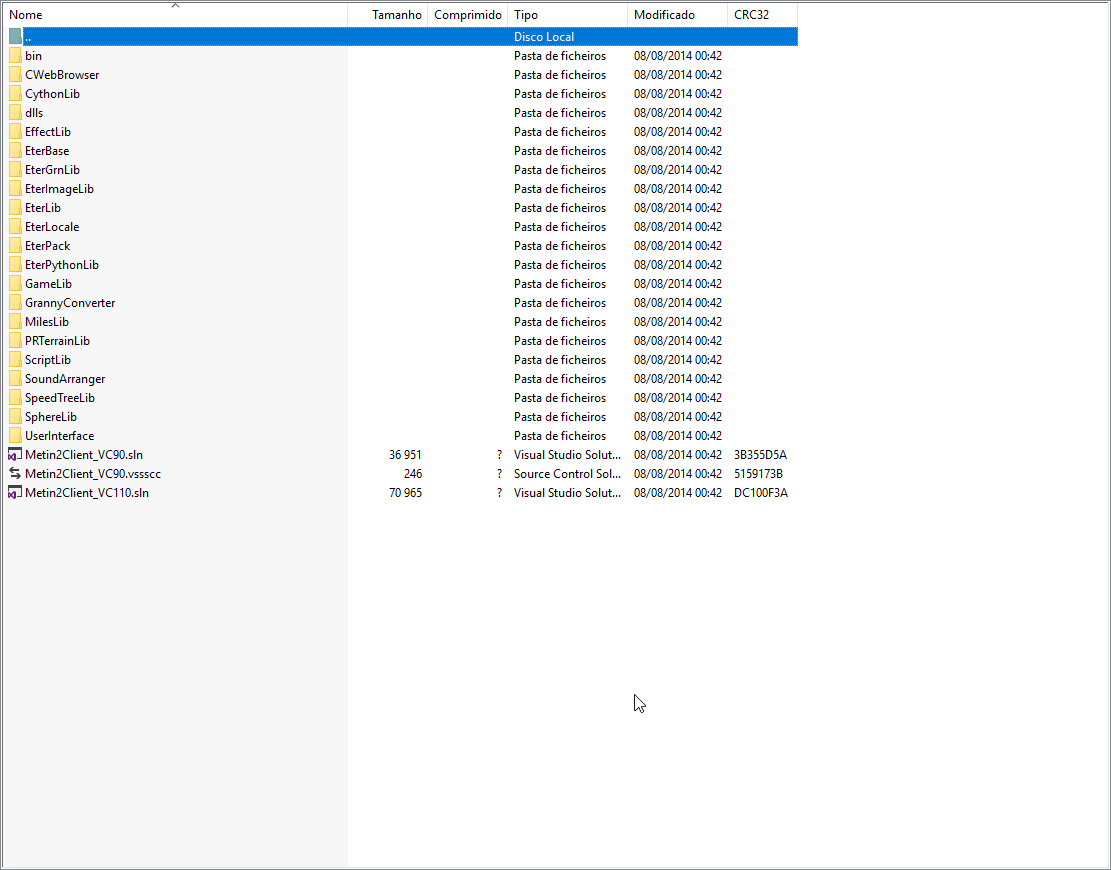The height and width of the screenshot is (870, 1111).
Task: Select the GameLib folder name
Action: pos(48,284)
